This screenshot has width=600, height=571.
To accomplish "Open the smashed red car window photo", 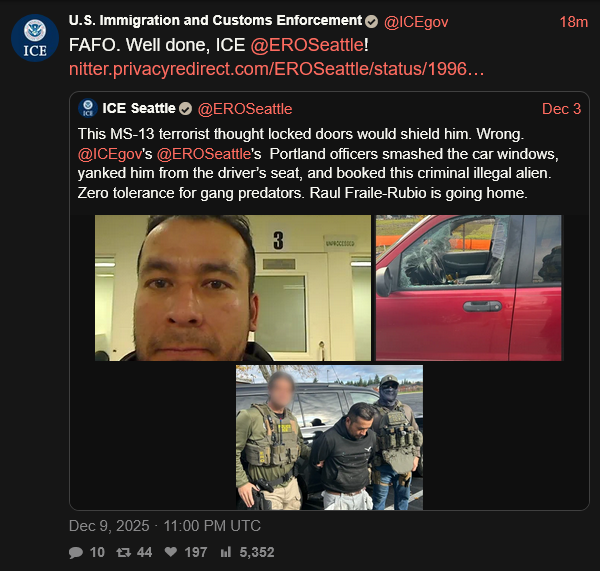I will (x=469, y=288).
